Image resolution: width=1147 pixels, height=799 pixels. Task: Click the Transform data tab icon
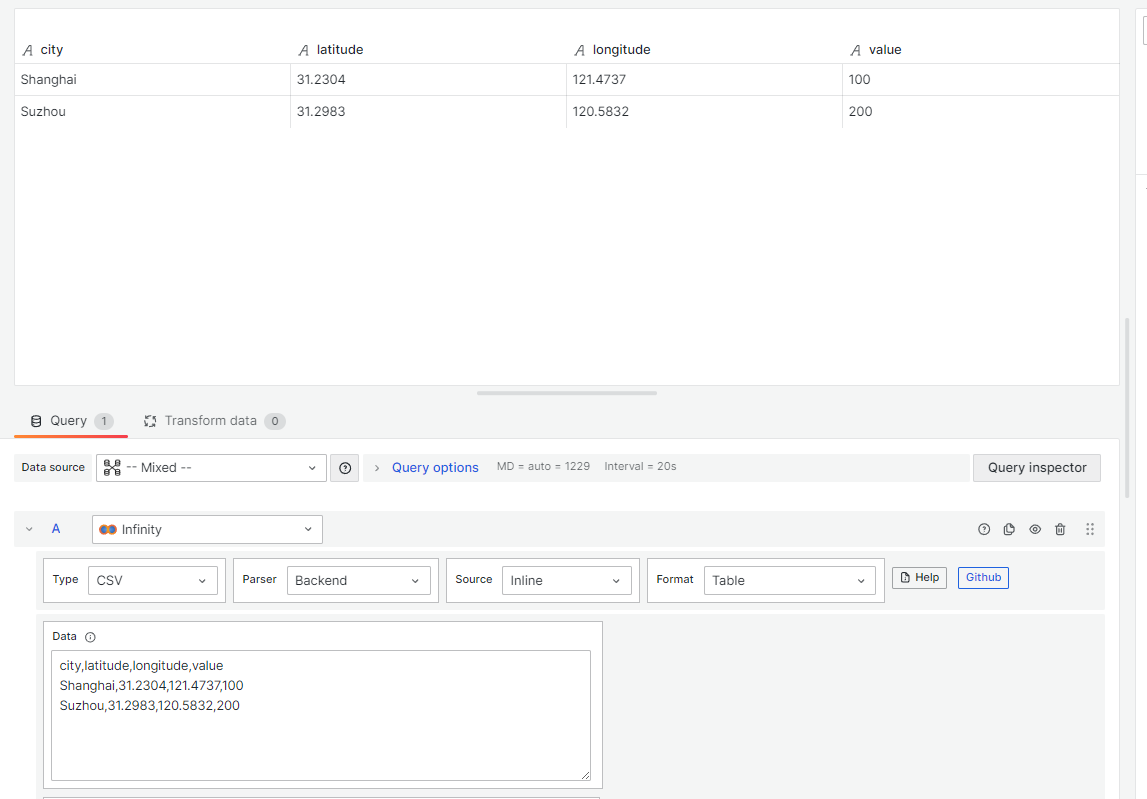[x=150, y=421]
